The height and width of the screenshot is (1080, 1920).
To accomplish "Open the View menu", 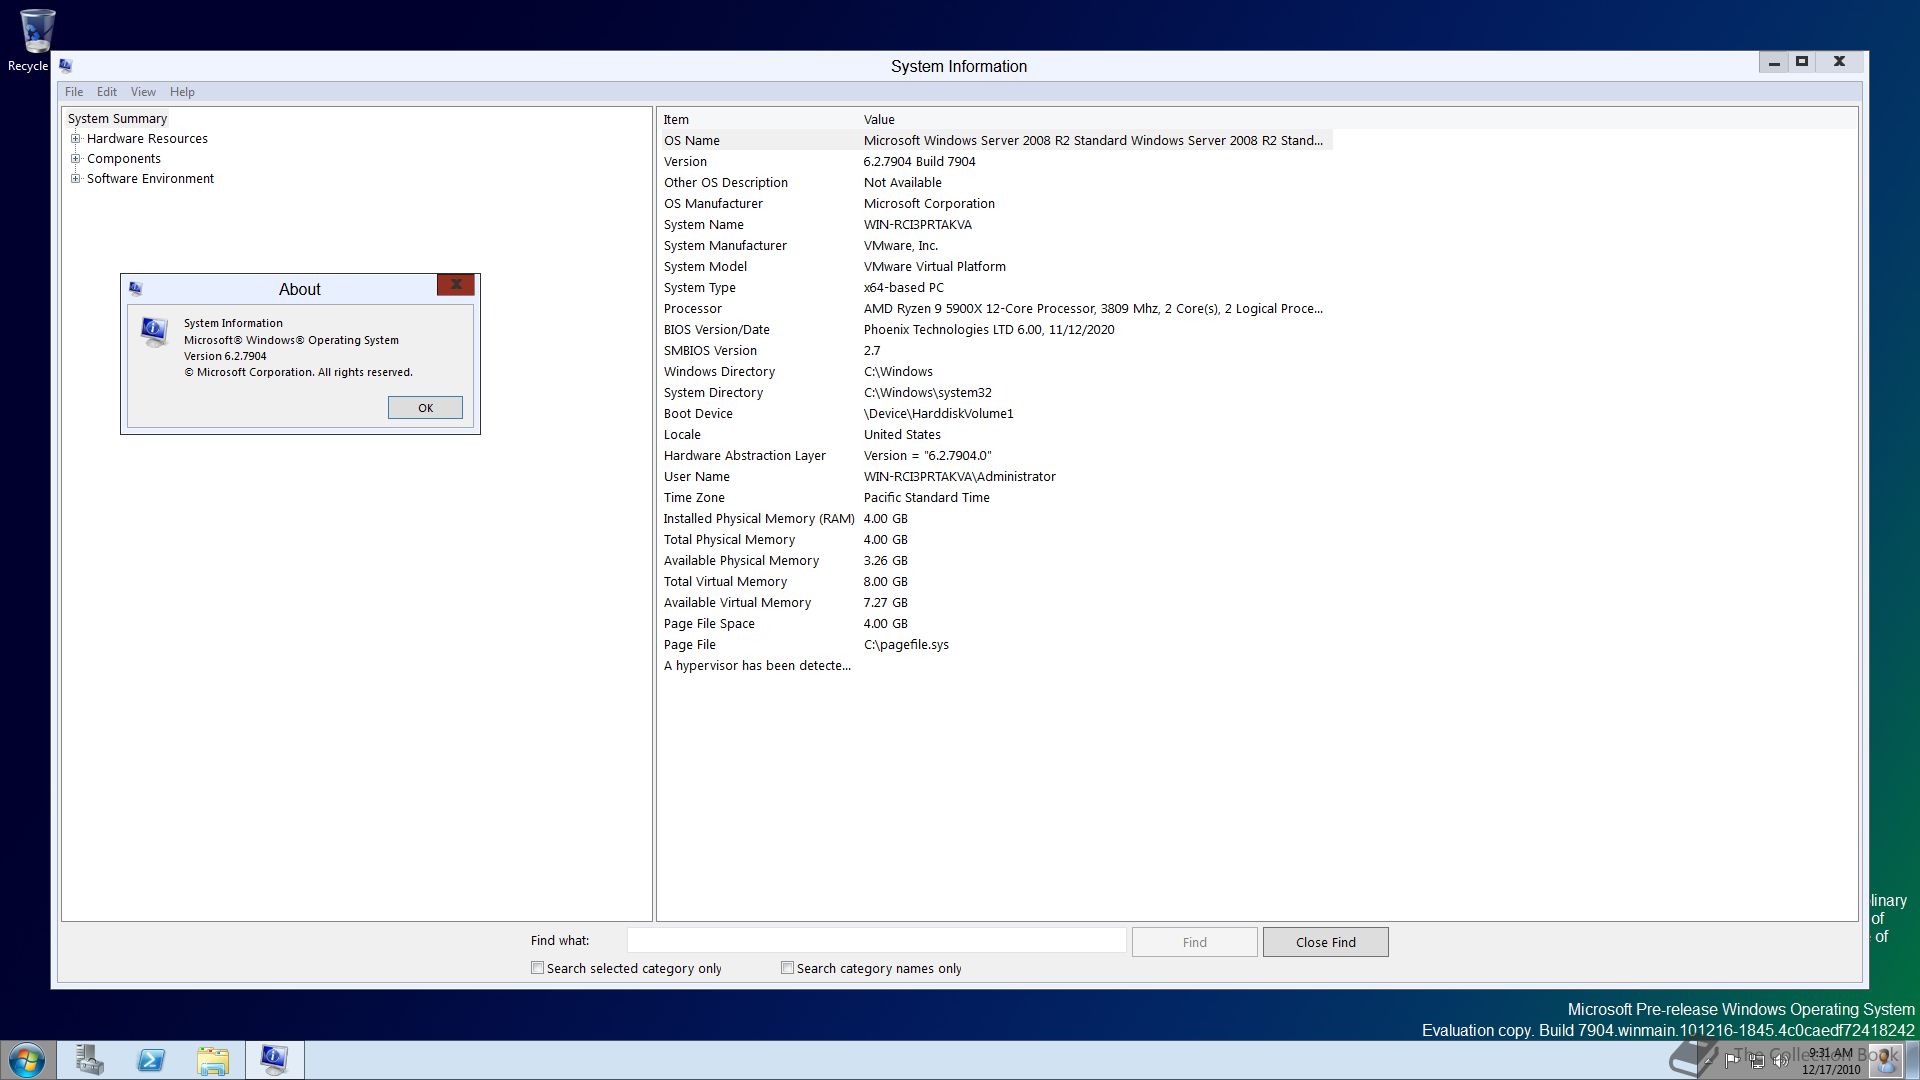I will click(143, 92).
